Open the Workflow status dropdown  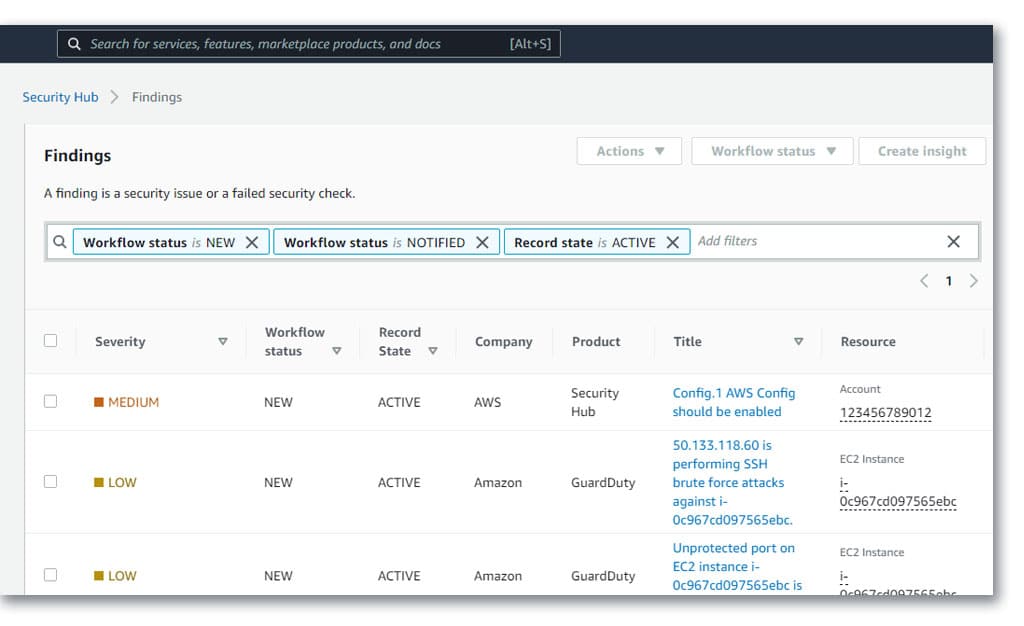[x=770, y=151]
